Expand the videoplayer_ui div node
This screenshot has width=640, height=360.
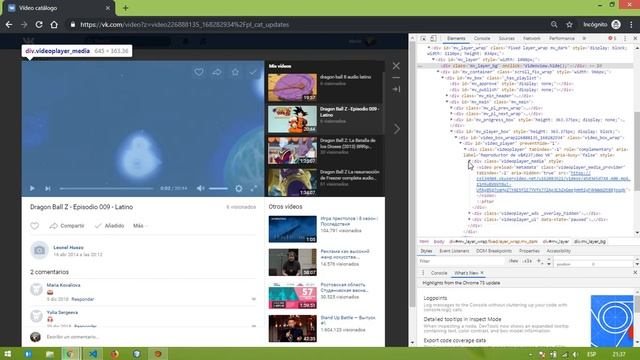pyautogui.click(x=469, y=220)
